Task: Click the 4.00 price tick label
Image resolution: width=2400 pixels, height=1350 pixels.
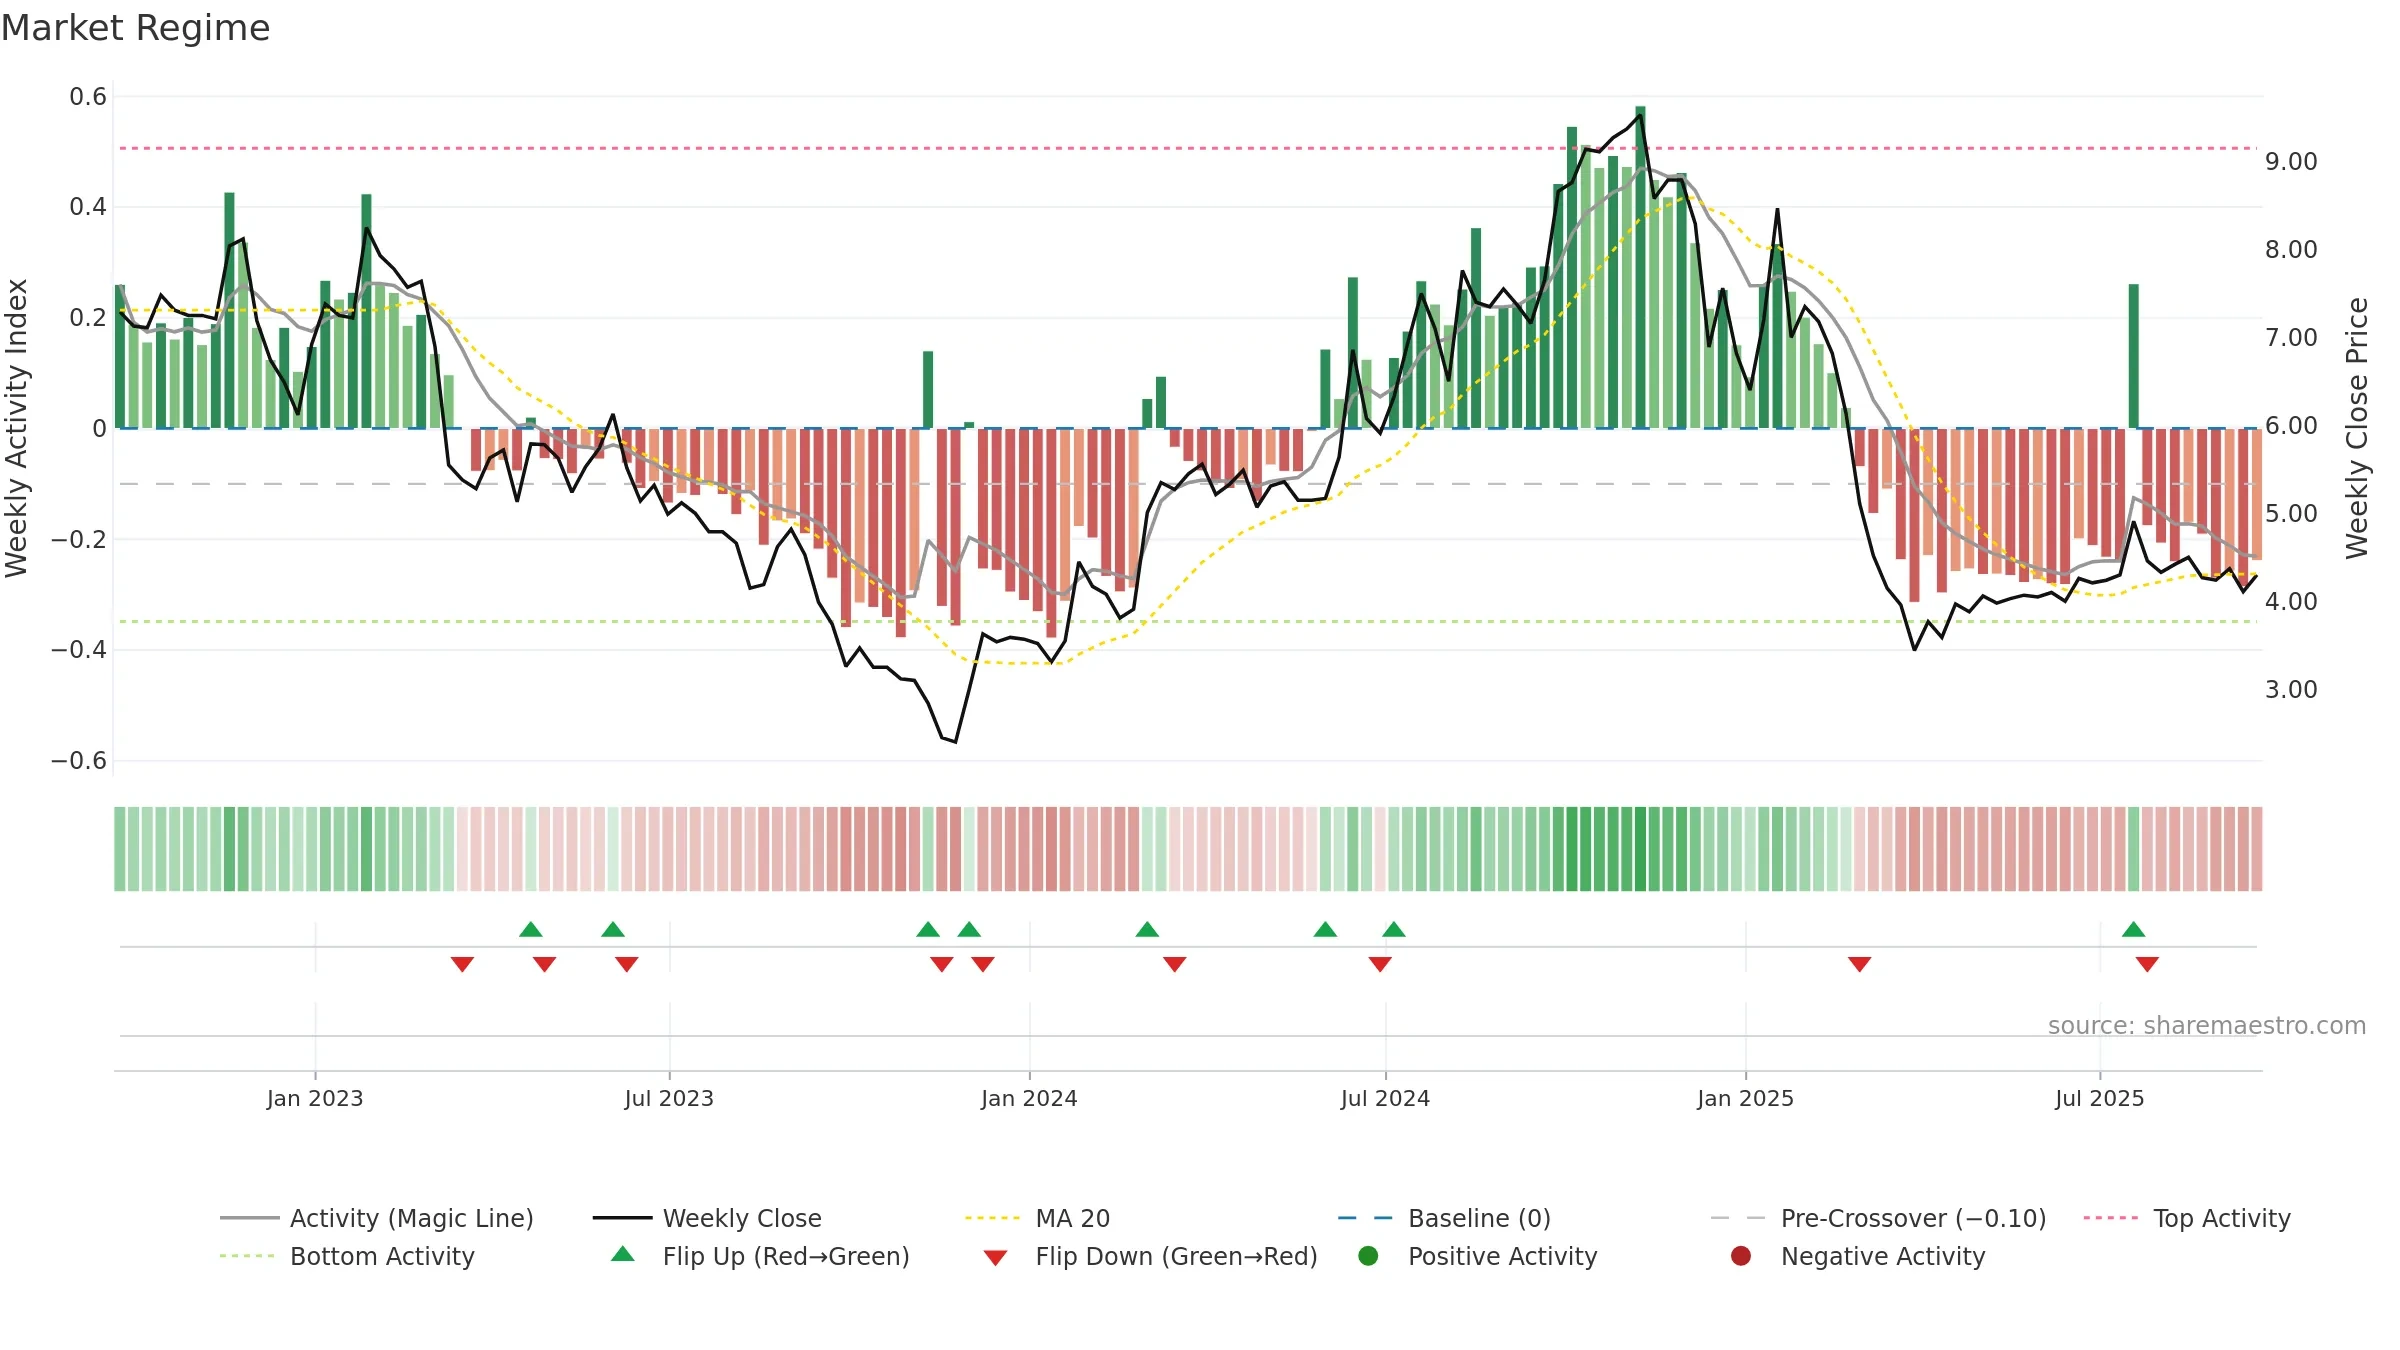Action: pyautogui.click(x=2291, y=601)
